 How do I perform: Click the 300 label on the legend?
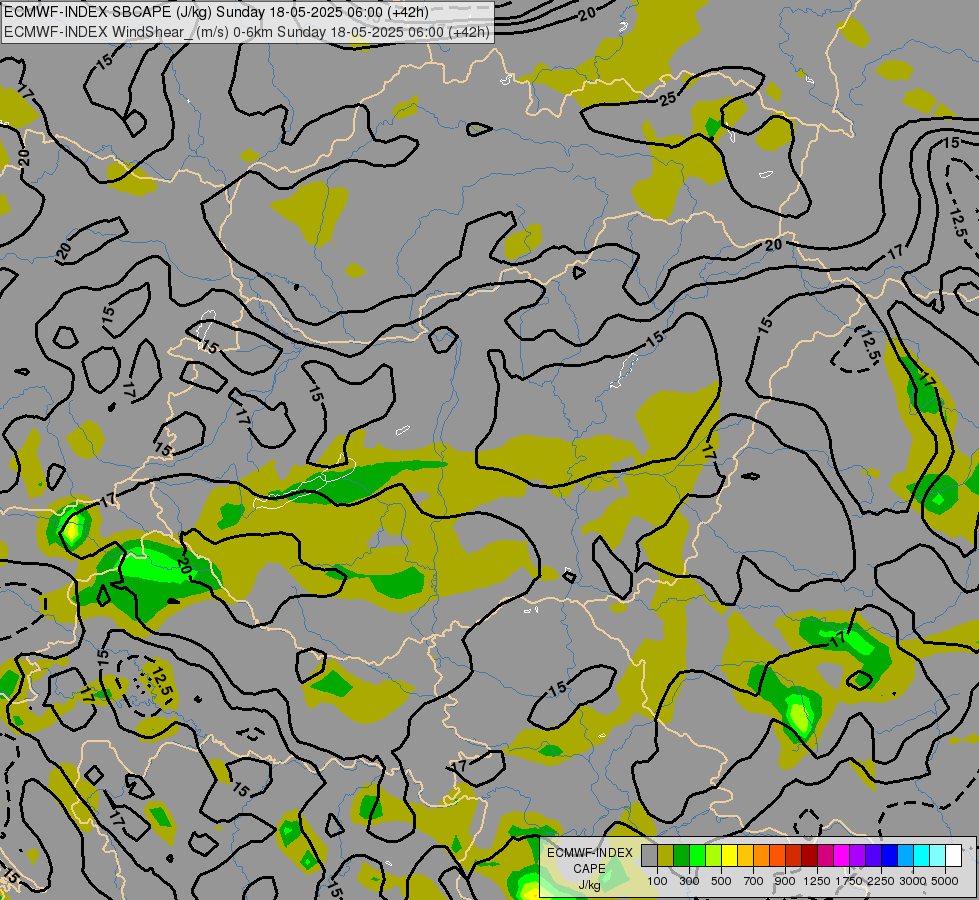(x=689, y=881)
